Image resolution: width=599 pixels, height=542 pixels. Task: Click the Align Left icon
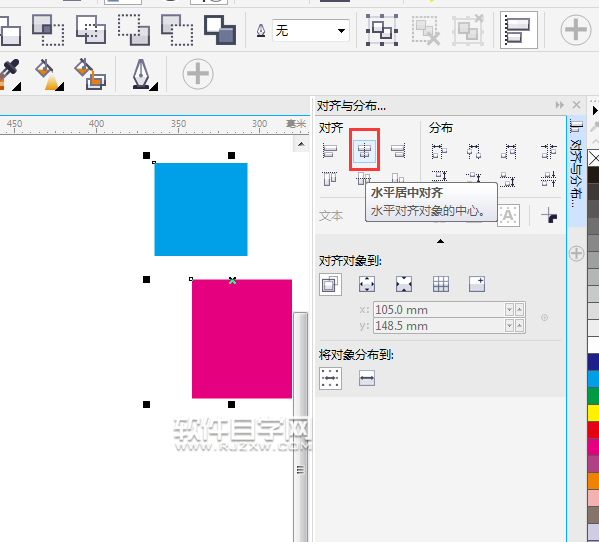[x=330, y=150]
